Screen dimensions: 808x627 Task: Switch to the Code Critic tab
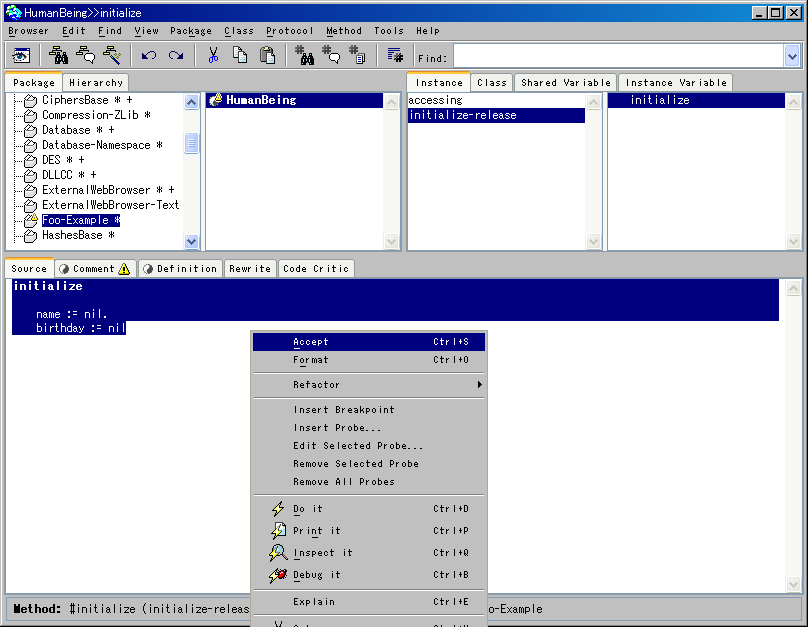click(x=316, y=268)
